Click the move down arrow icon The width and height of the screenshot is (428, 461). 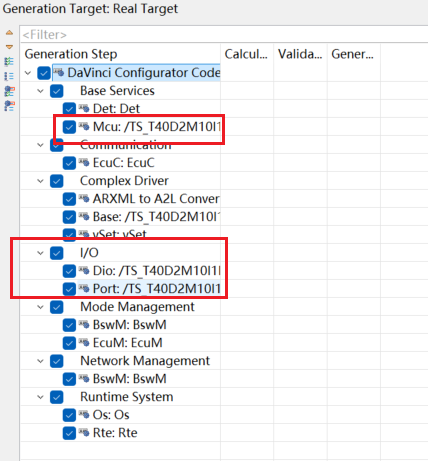9,47
